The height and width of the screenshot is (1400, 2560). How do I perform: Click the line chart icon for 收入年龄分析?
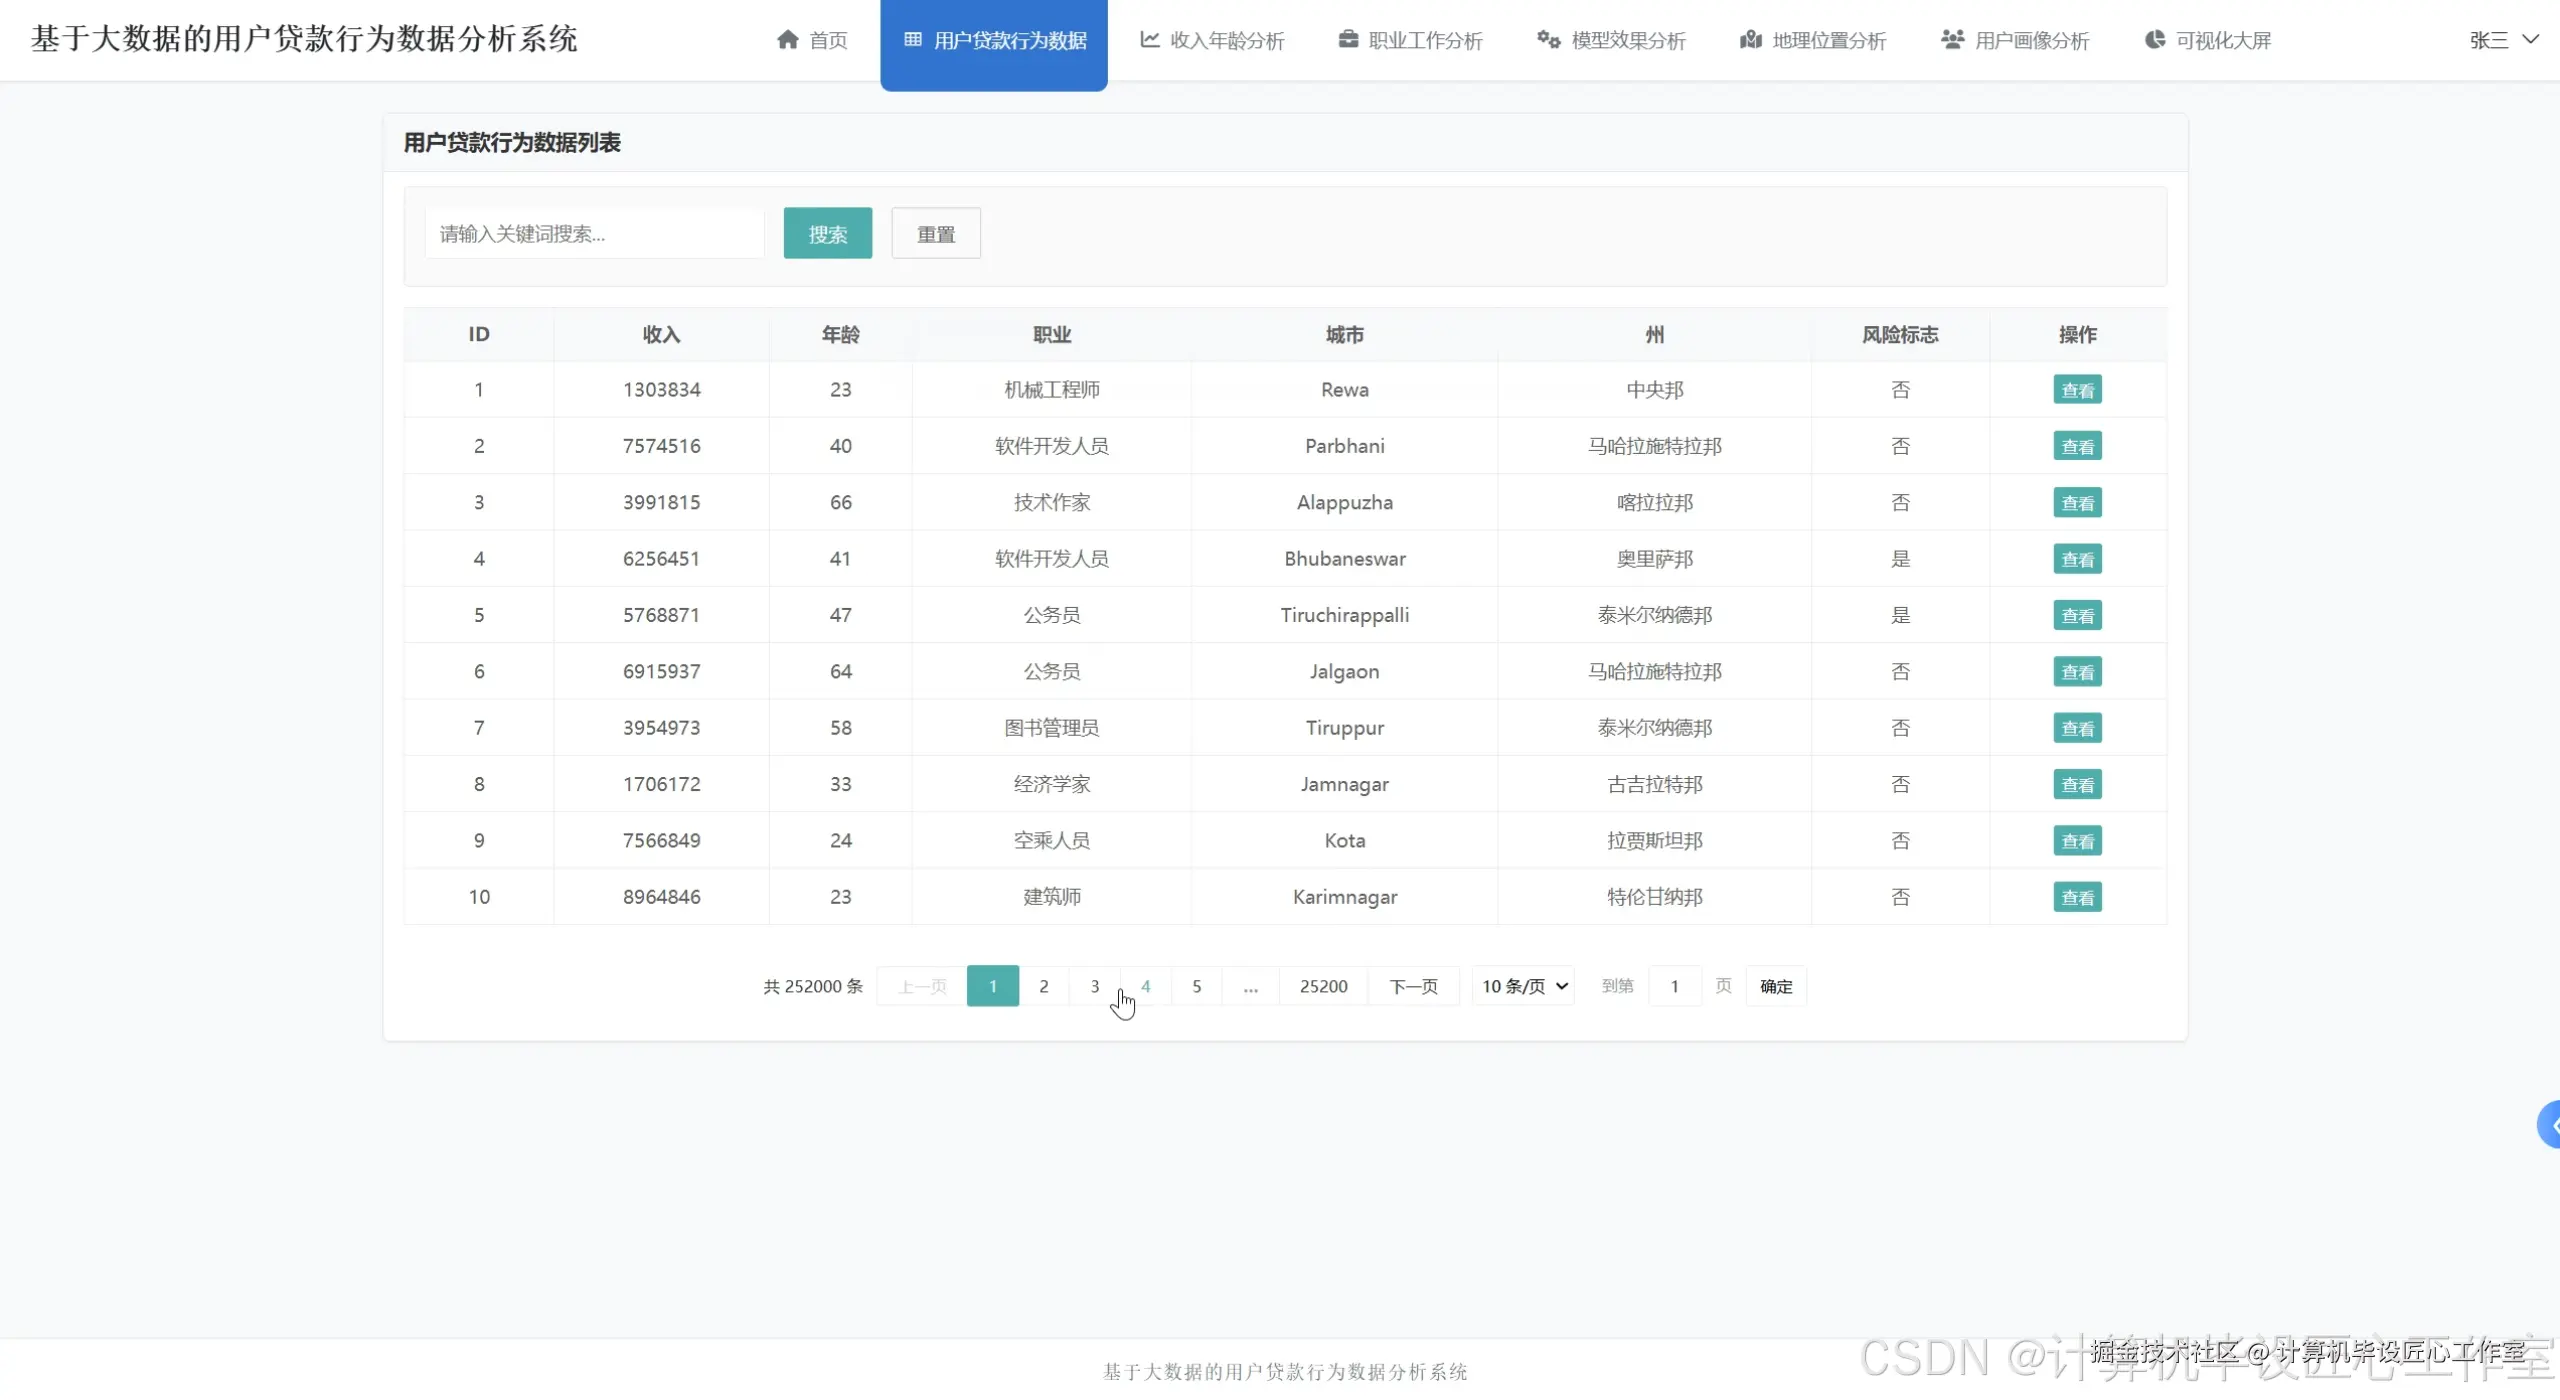[1150, 40]
